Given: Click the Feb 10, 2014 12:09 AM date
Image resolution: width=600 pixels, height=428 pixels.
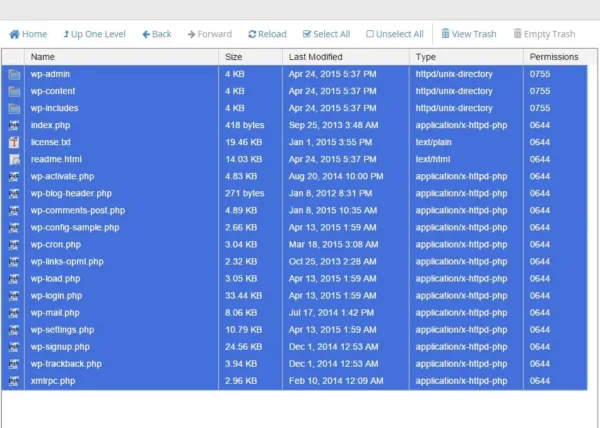Looking at the screenshot, I should tap(336, 381).
